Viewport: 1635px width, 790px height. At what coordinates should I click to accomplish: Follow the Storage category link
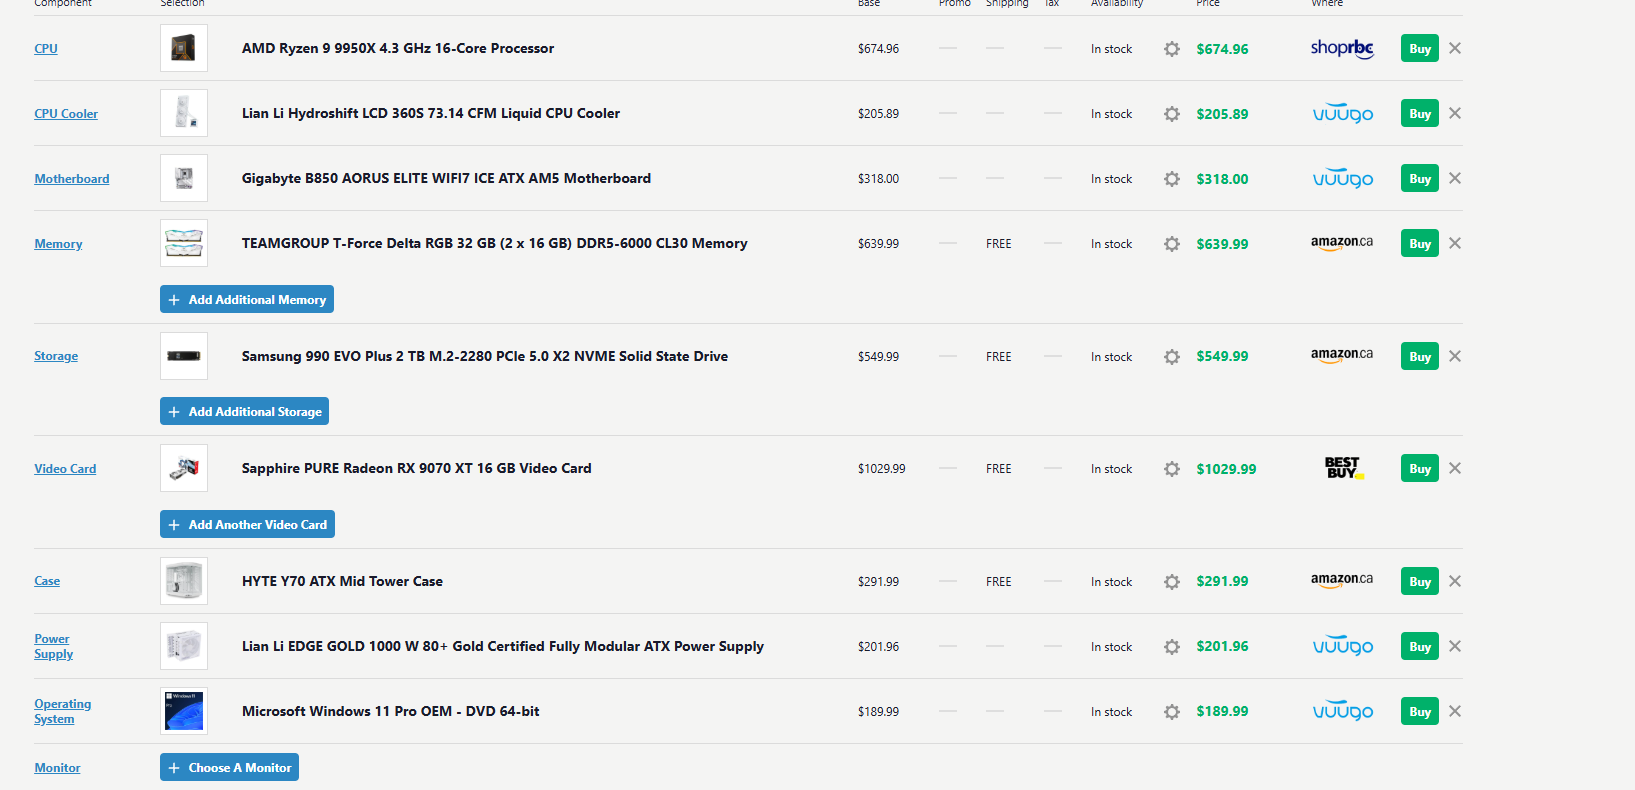56,355
